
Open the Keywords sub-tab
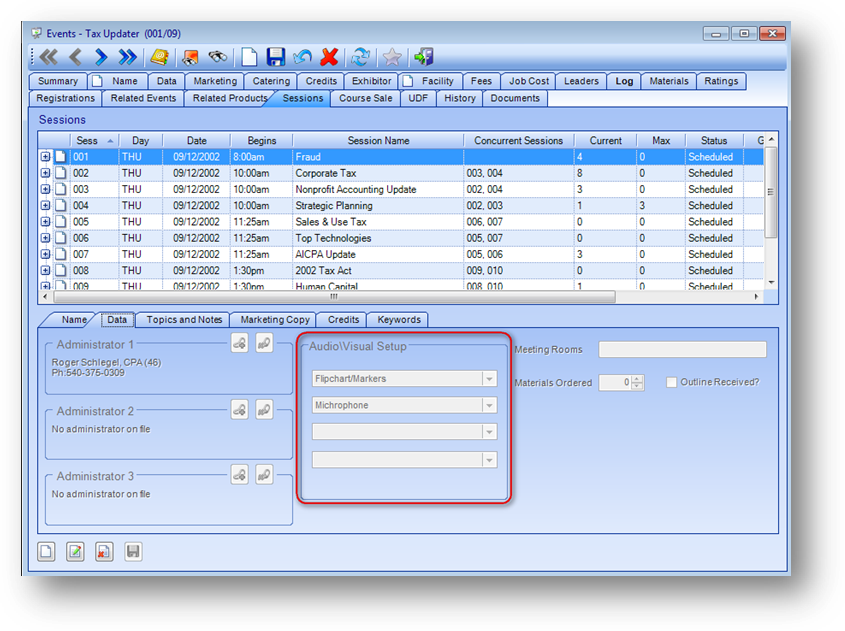coord(399,320)
